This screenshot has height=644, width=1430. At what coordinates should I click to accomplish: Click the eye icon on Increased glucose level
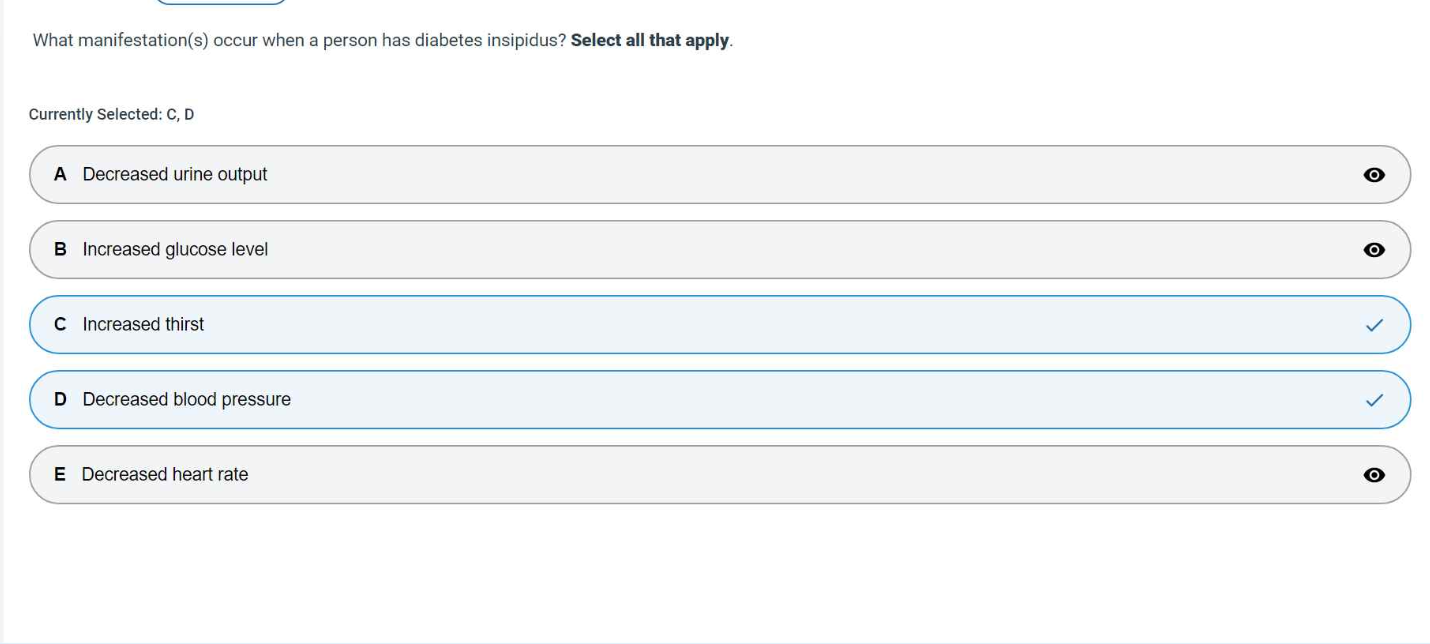pyautogui.click(x=1374, y=250)
